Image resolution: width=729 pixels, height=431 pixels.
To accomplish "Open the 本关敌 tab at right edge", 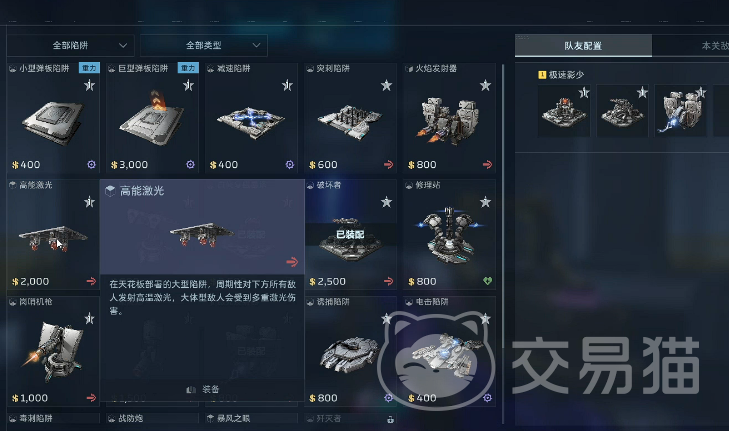I will click(715, 46).
